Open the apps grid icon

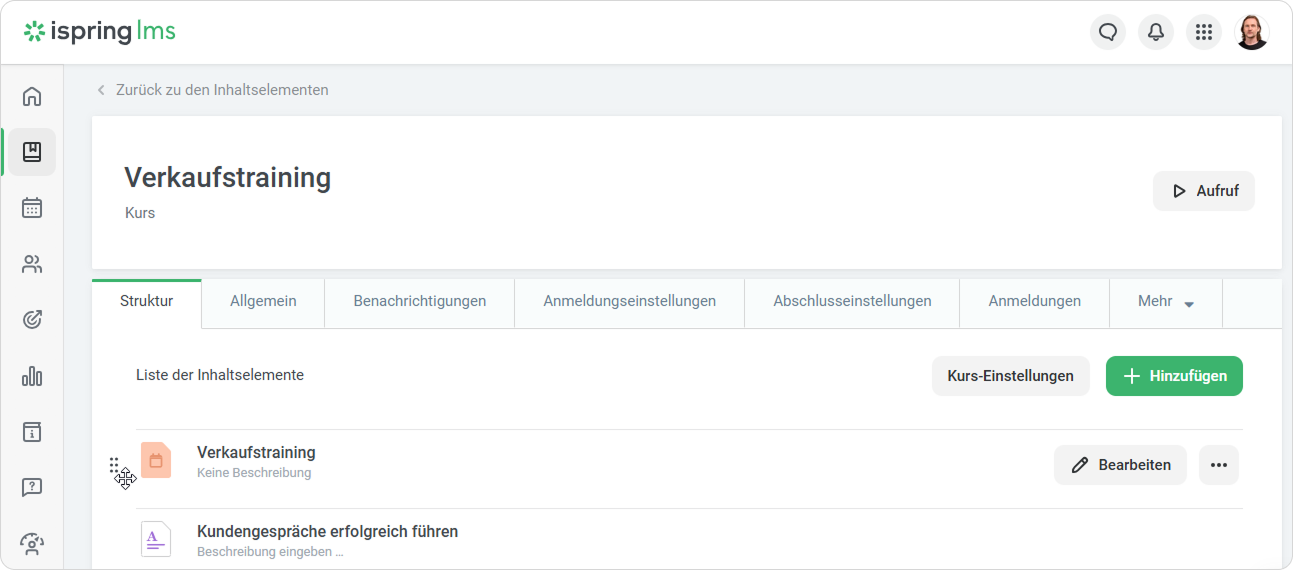click(1204, 32)
